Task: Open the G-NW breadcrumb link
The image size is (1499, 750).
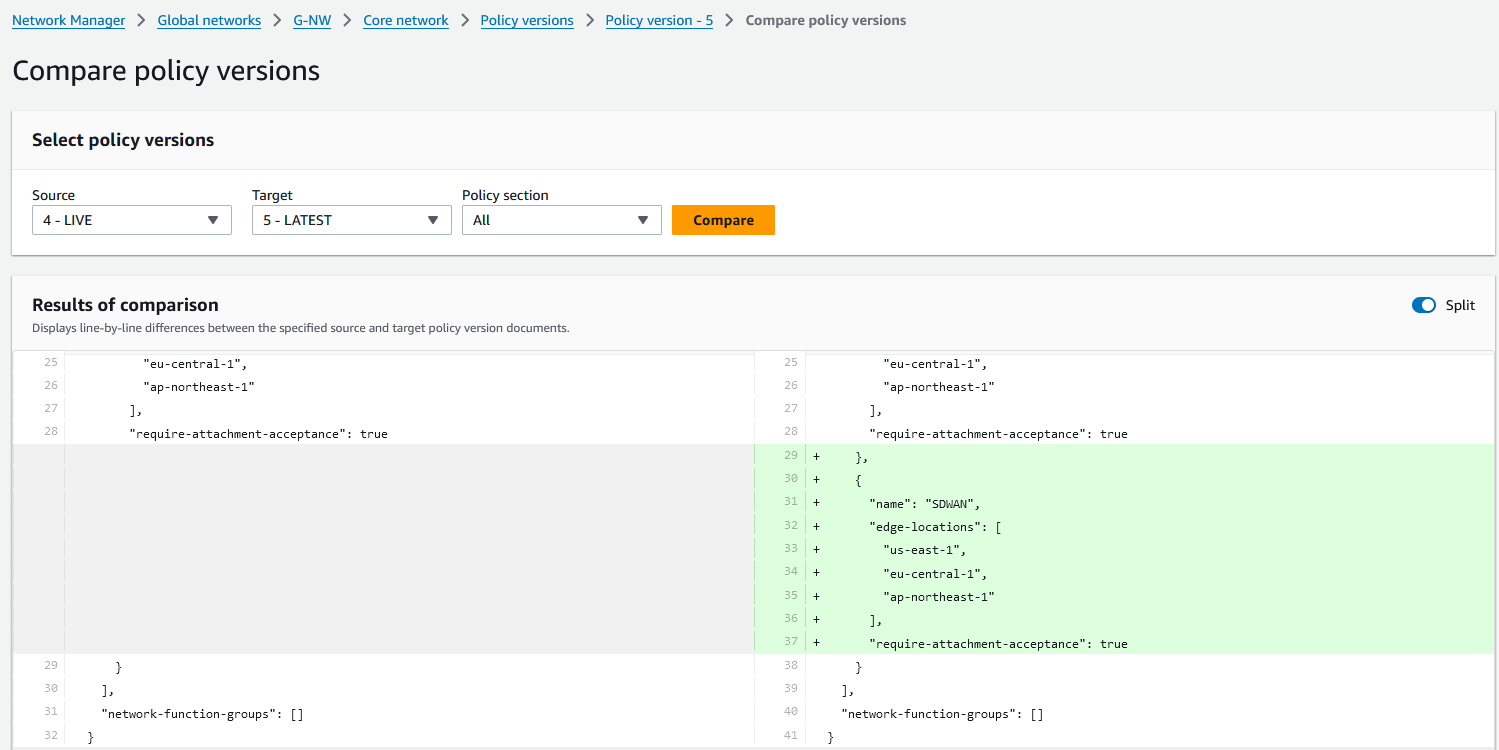Action: [x=312, y=20]
